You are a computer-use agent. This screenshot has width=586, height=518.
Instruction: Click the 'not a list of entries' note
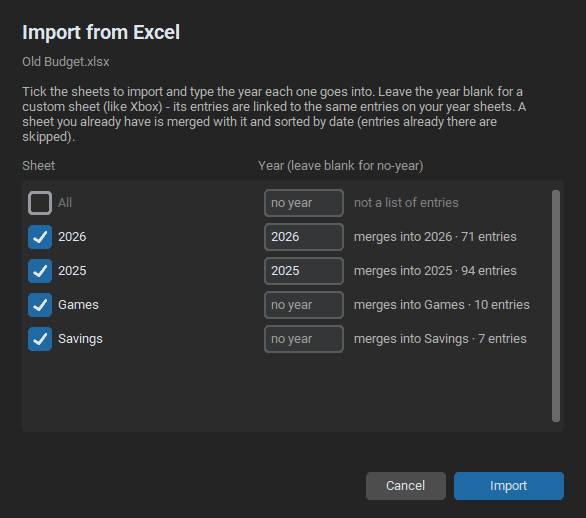(406, 203)
